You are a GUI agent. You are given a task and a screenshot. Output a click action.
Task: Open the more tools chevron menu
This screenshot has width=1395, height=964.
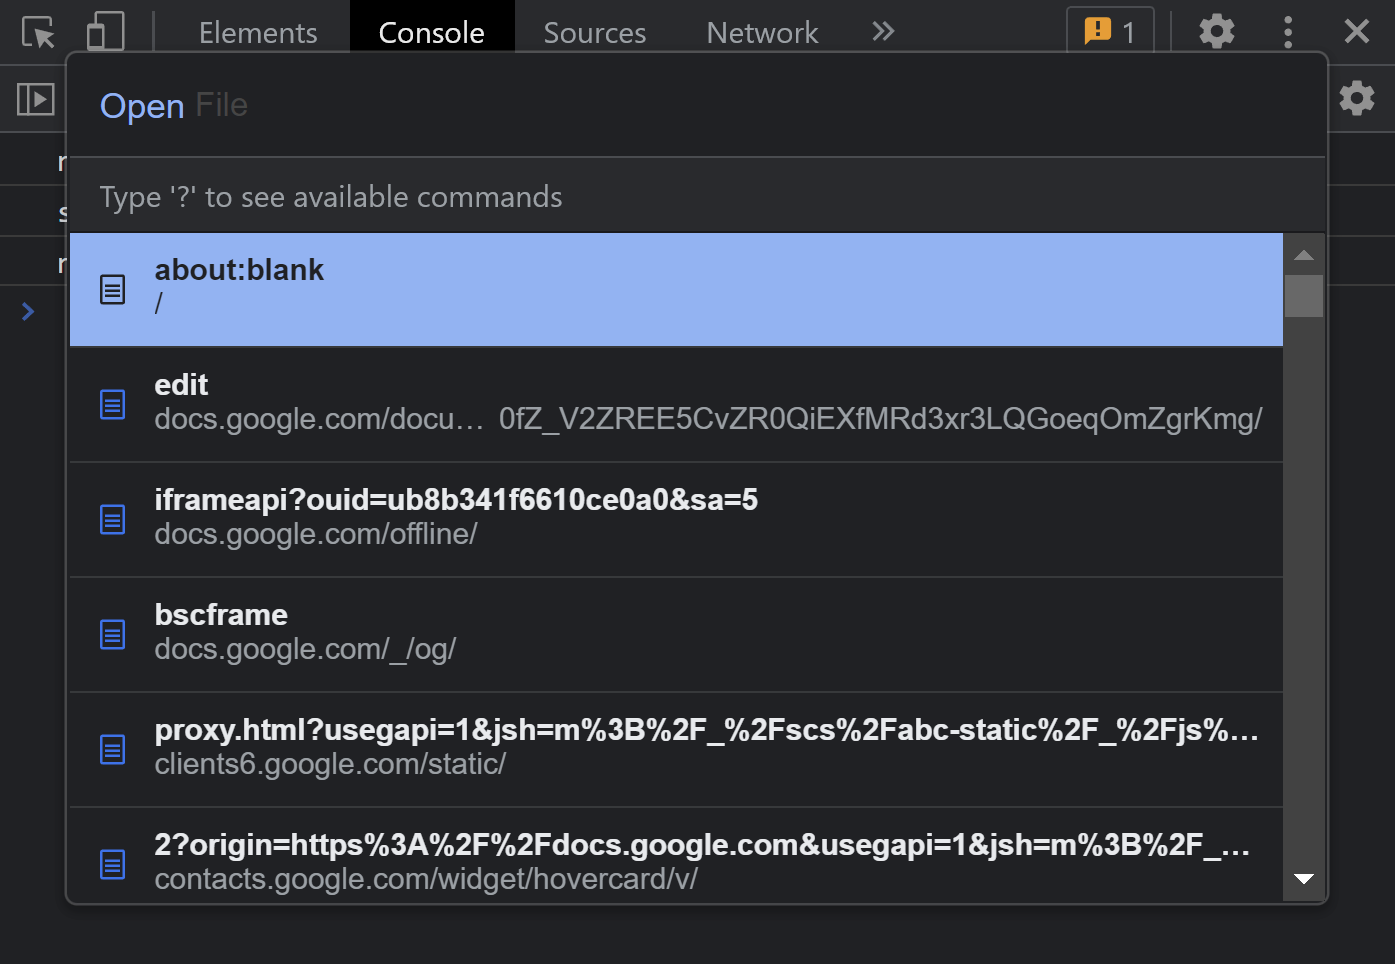click(882, 31)
